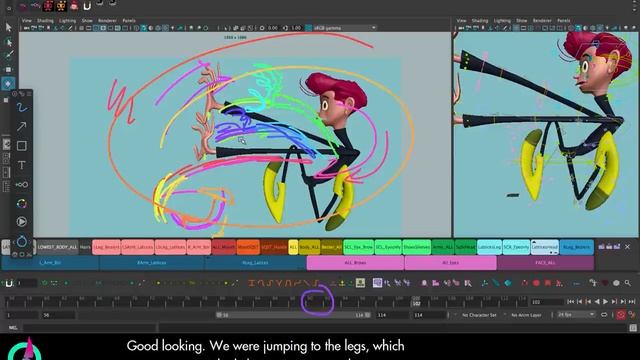Open the 24 fps frame rate dropdown

pos(576,315)
